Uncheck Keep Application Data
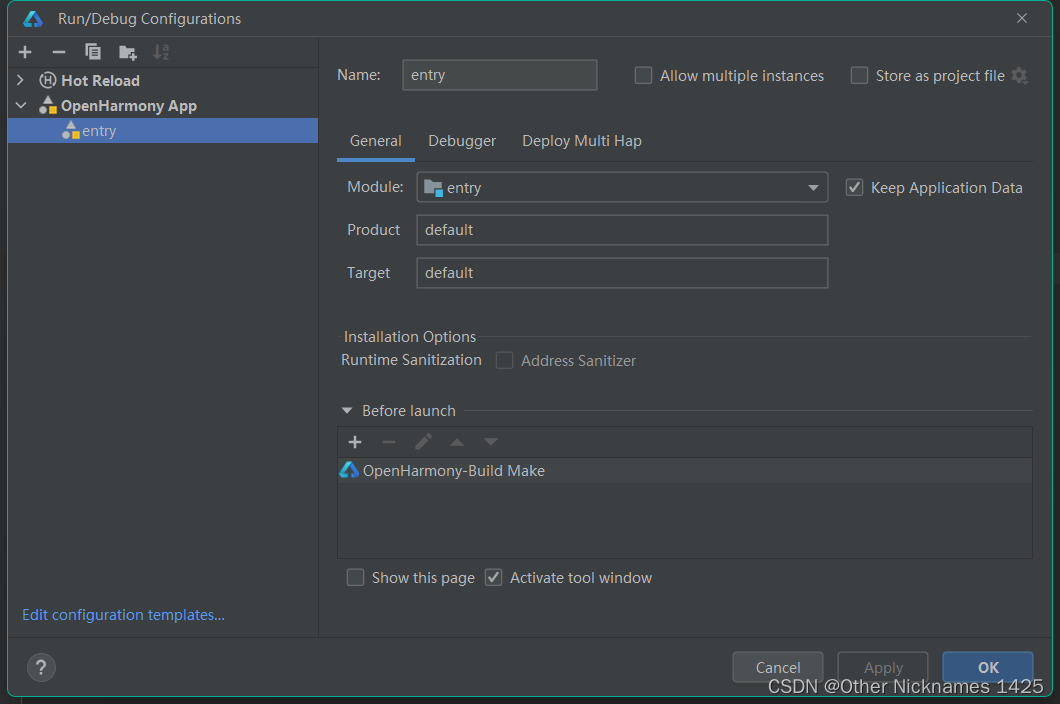The width and height of the screenshot is (1060, 704). point(855,187)
